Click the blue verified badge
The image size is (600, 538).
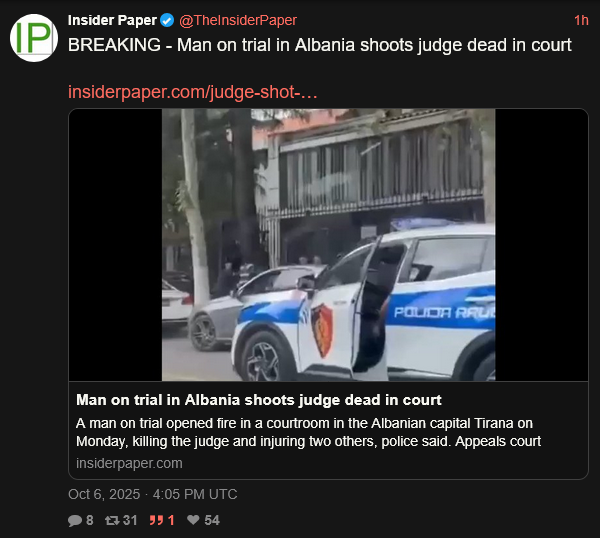(167, 20)
